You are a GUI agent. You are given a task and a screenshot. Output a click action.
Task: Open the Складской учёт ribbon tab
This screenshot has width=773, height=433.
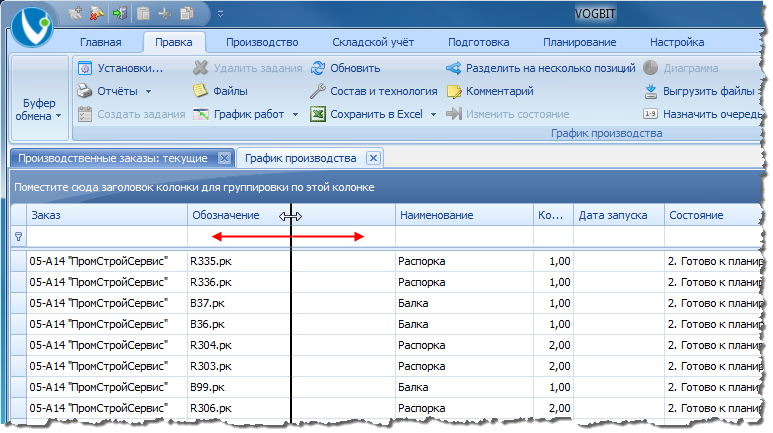[373, 42]
